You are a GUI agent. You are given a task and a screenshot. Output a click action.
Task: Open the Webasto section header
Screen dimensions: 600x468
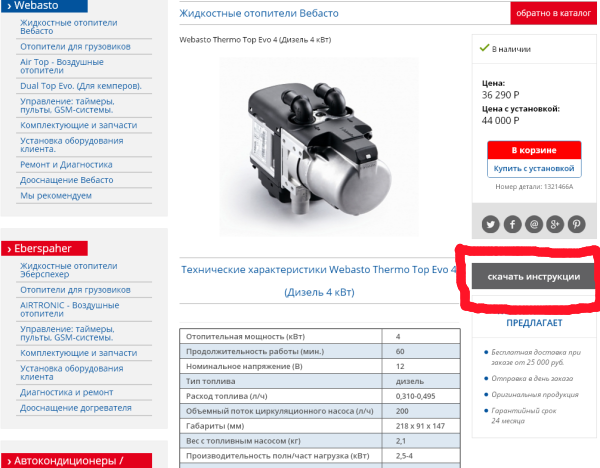point(44,6)
